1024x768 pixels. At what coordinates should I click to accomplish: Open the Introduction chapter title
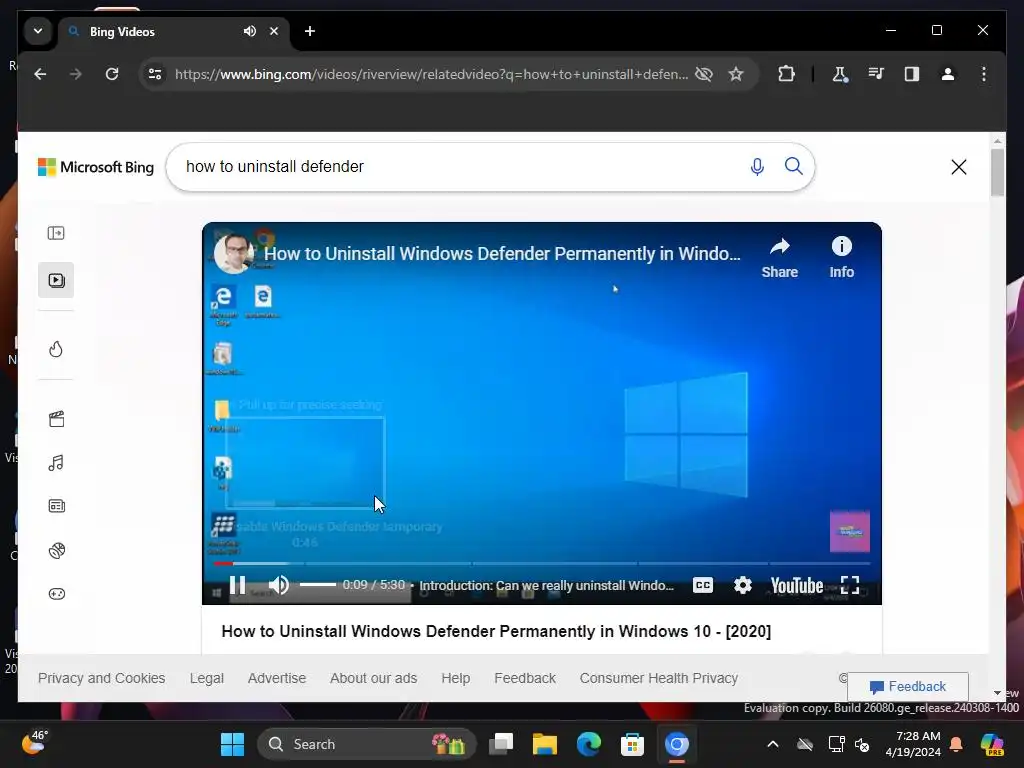(547, 586)
